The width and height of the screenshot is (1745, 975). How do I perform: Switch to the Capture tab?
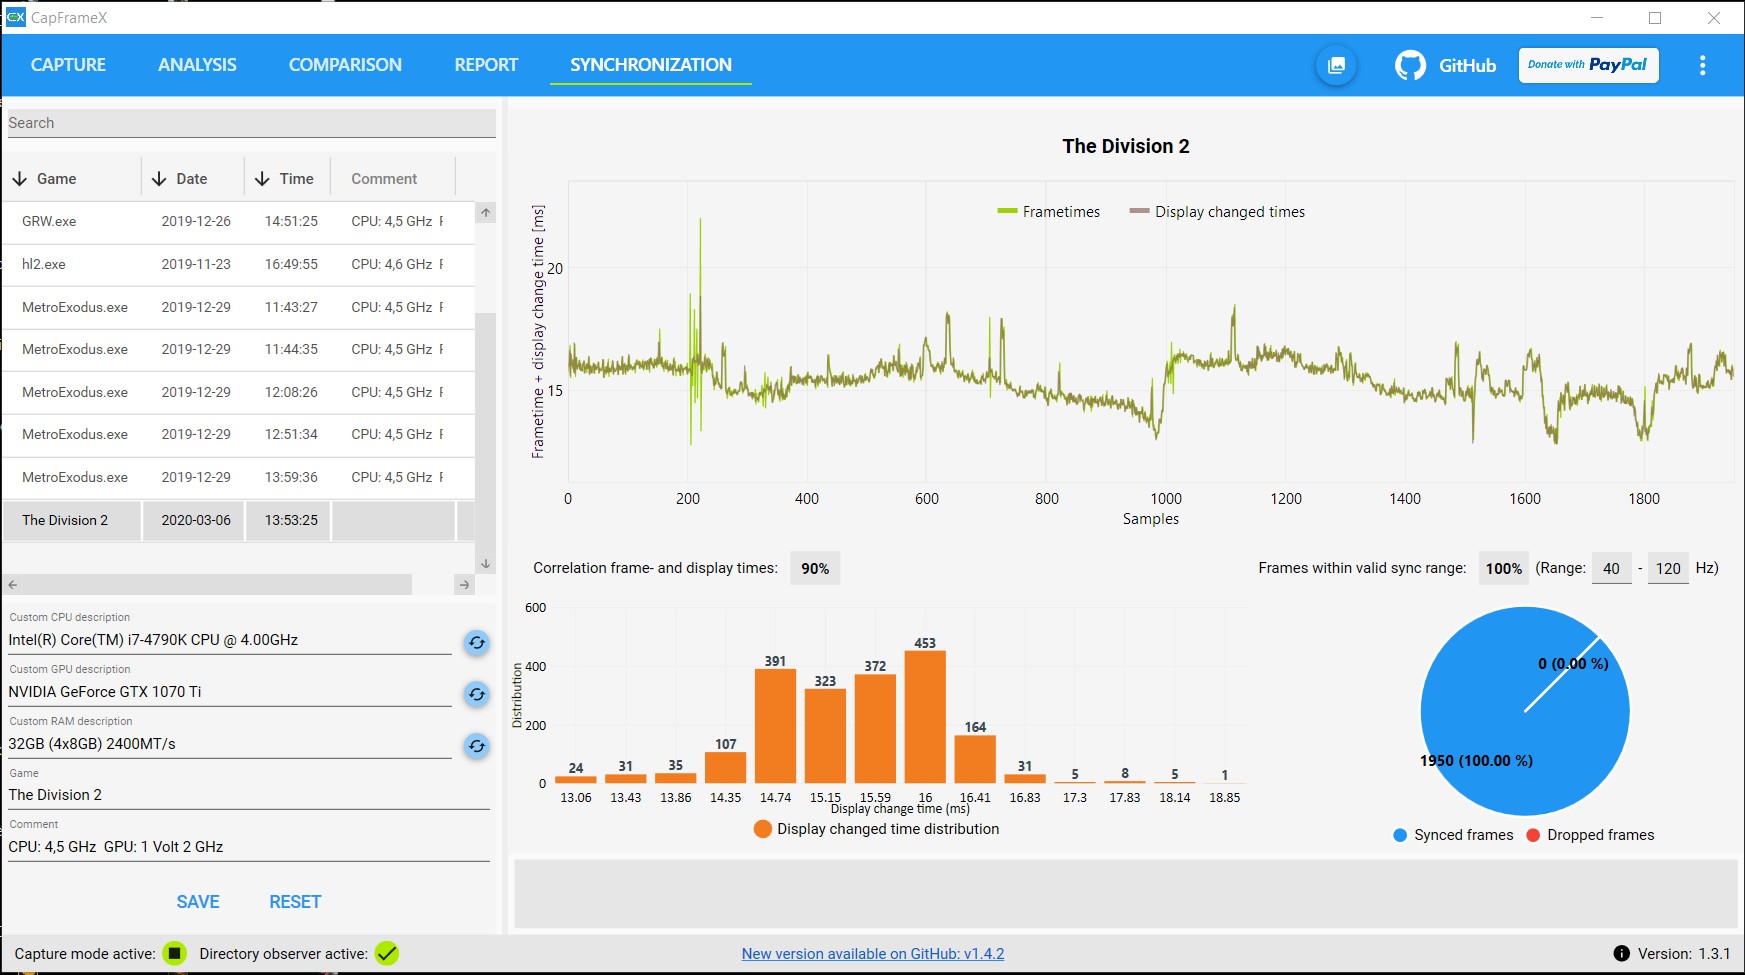(x=68, y=65)
